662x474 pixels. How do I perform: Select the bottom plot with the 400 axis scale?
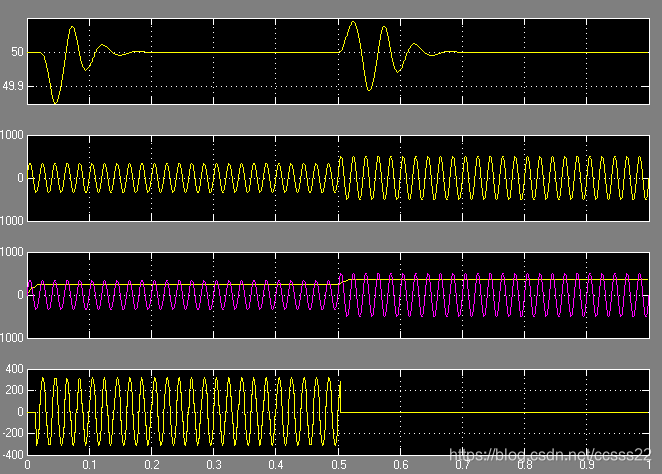coord(338,412)
